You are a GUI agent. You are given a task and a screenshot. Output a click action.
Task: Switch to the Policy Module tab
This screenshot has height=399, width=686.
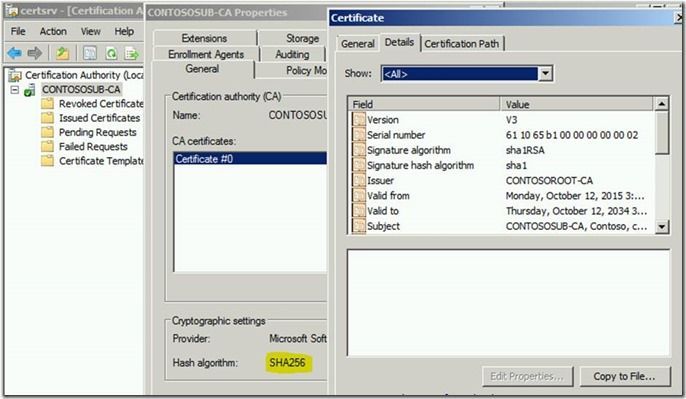pos(306,70)
